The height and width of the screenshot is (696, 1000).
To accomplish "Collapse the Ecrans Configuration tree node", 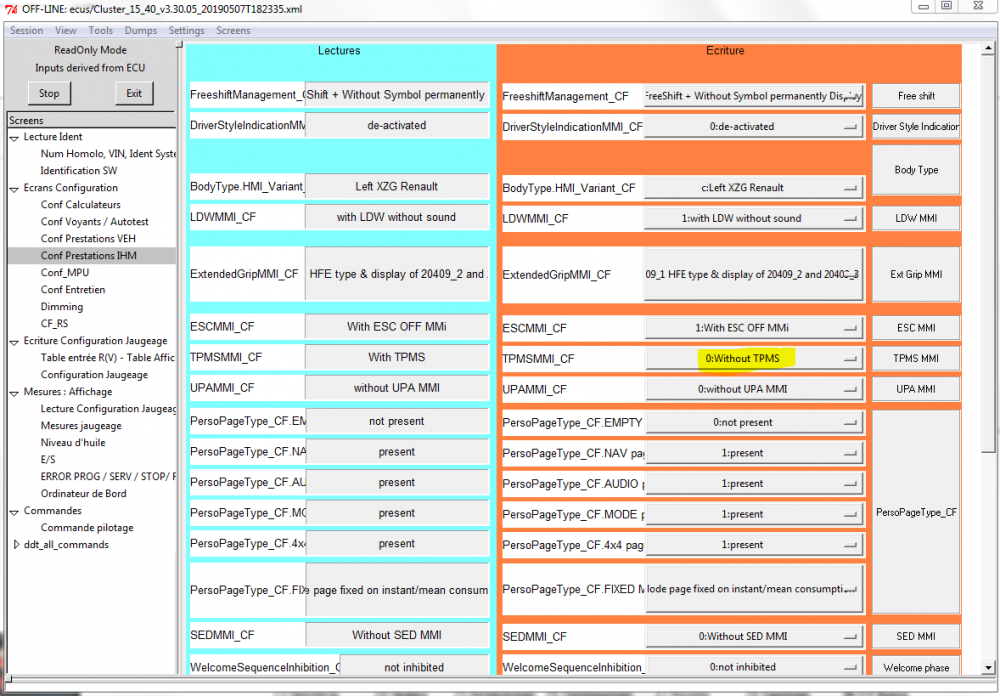I will [15, 188].
